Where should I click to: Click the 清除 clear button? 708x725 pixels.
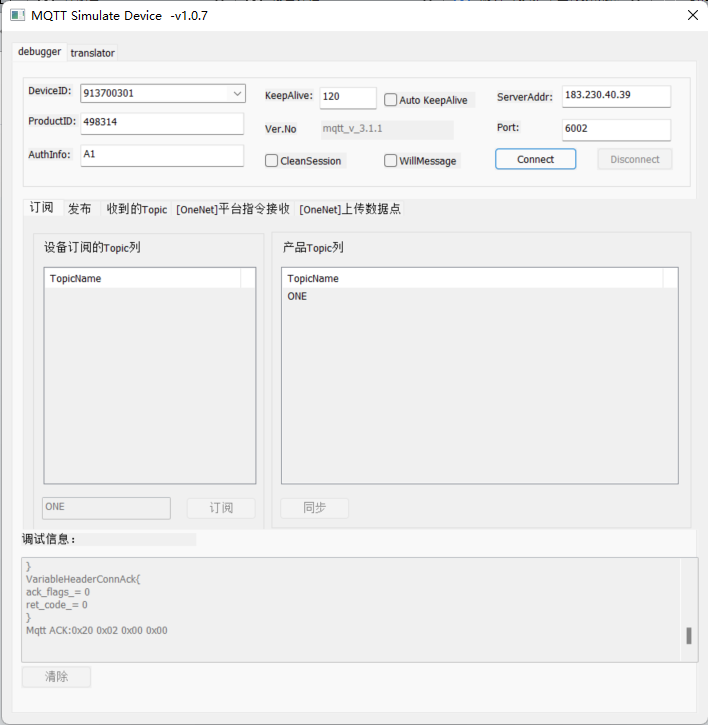pos(56,677)
